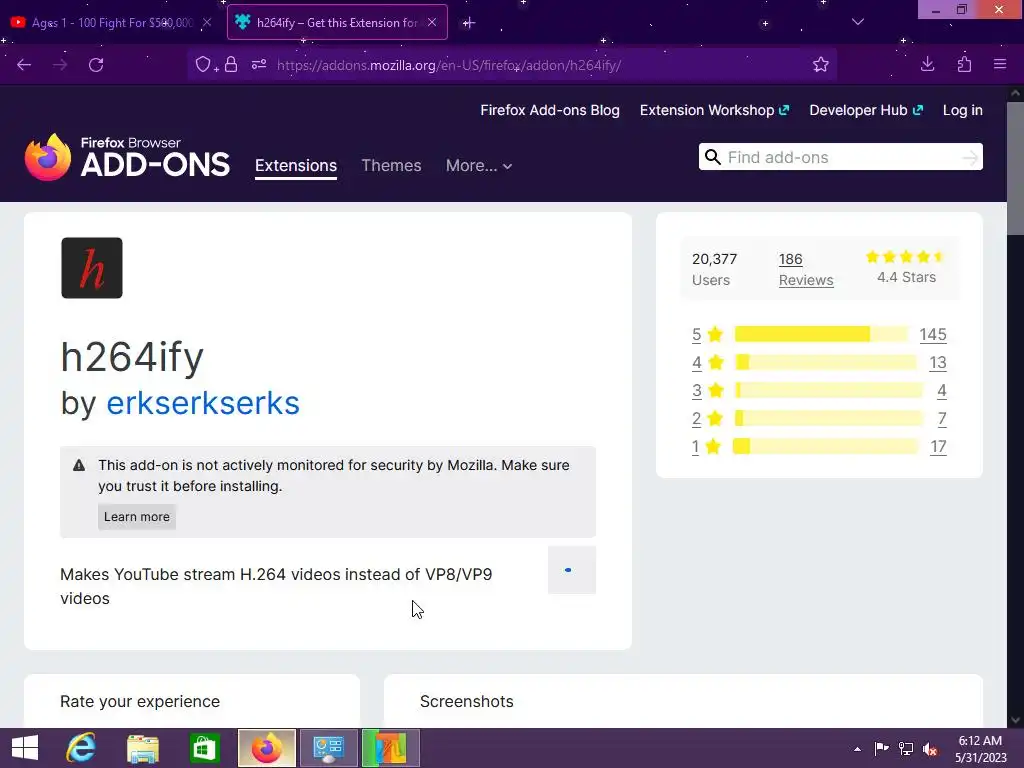Open the Extensions section

296,165
